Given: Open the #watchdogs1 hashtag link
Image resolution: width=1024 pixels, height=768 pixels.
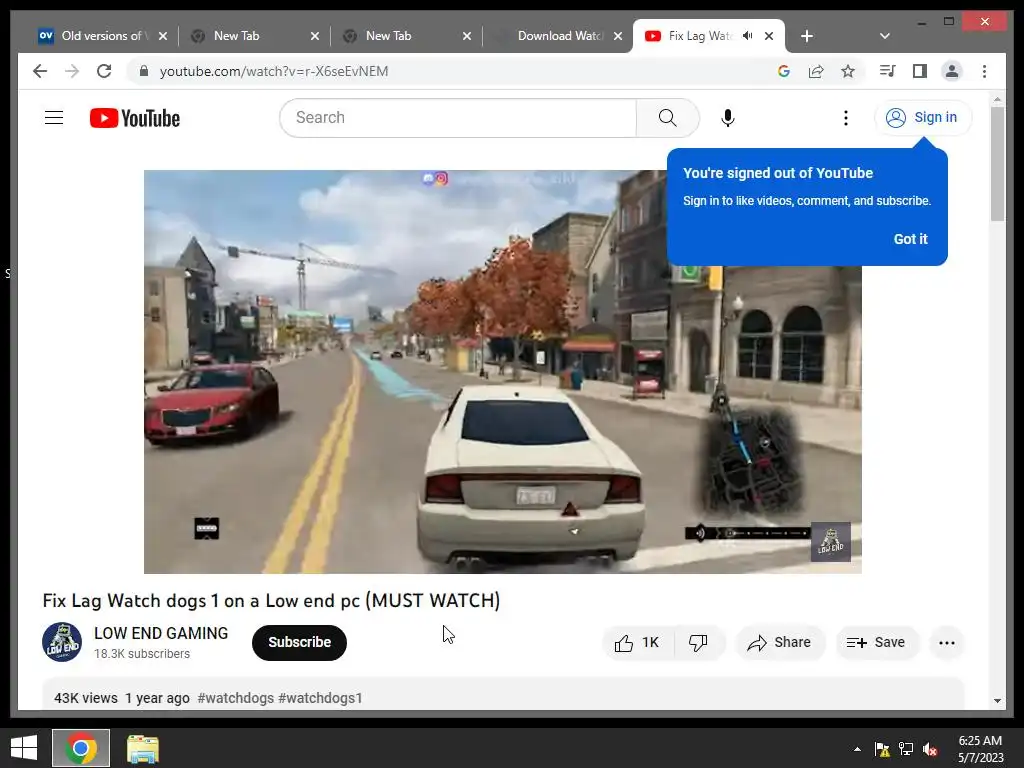Looking at the screenshot, I should [x=320, y=698].
